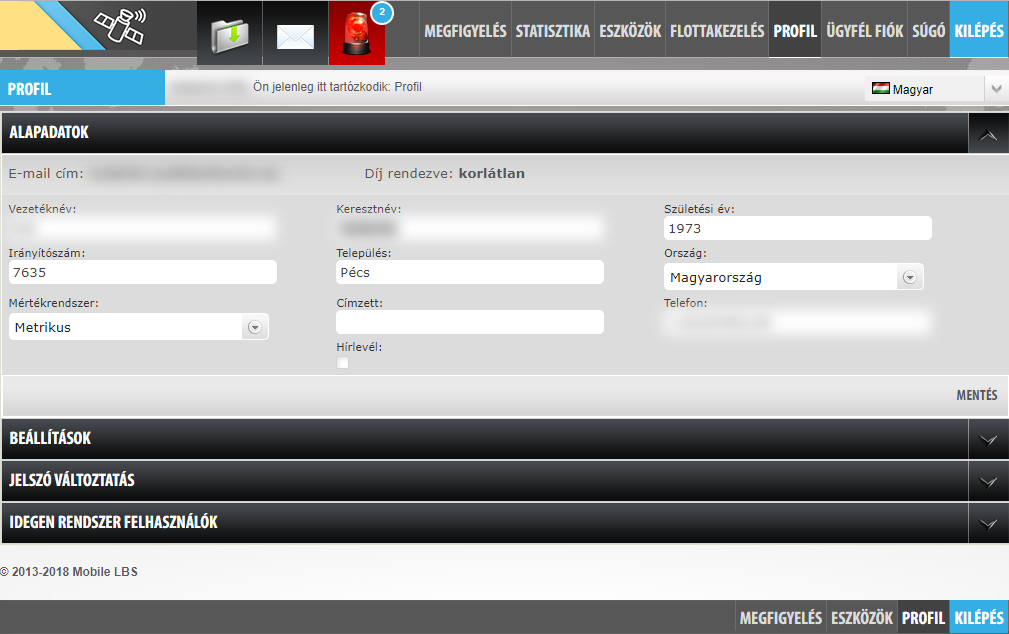Screen dimensions: 1009x634
Task: Open the language selector dropdown arrow
Action: (996, 89)
